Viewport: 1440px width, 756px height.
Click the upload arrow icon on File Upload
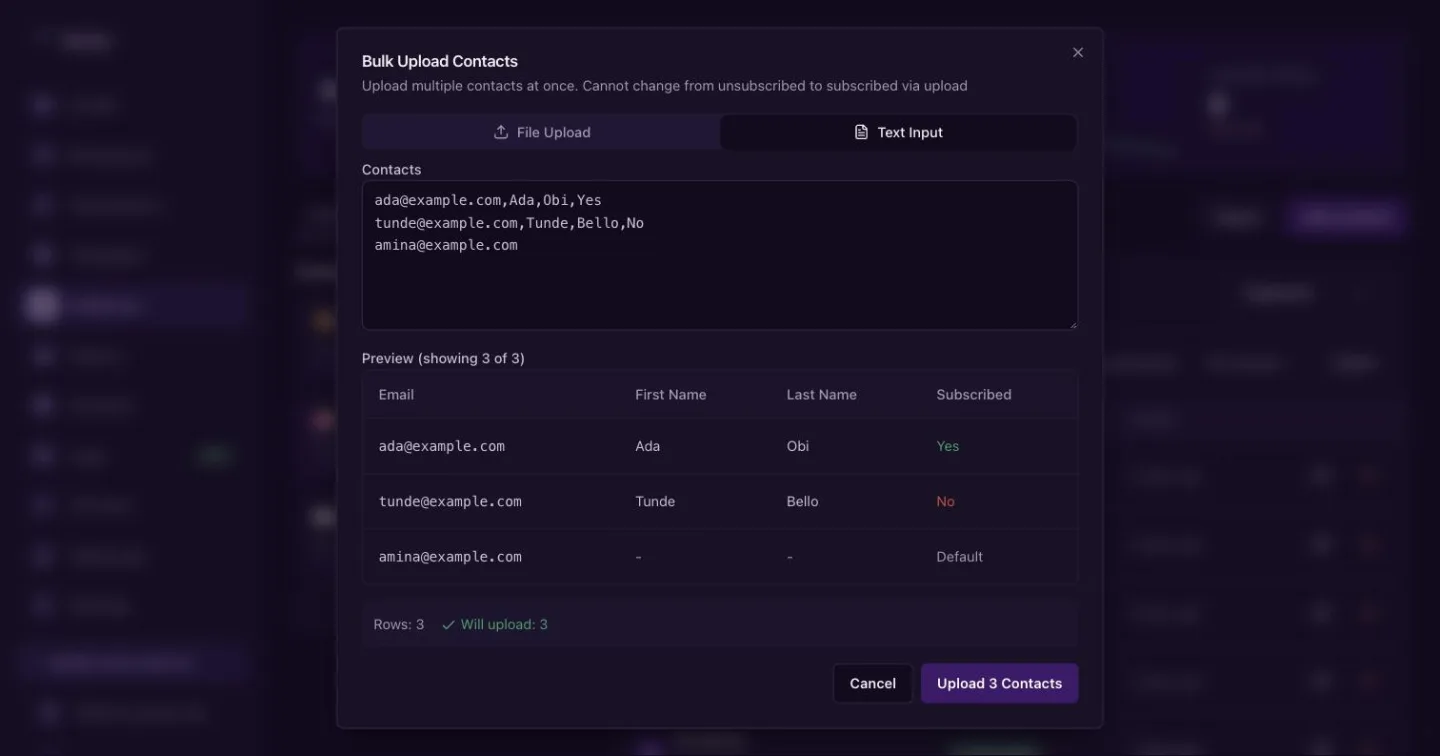[x=501, y=132]
